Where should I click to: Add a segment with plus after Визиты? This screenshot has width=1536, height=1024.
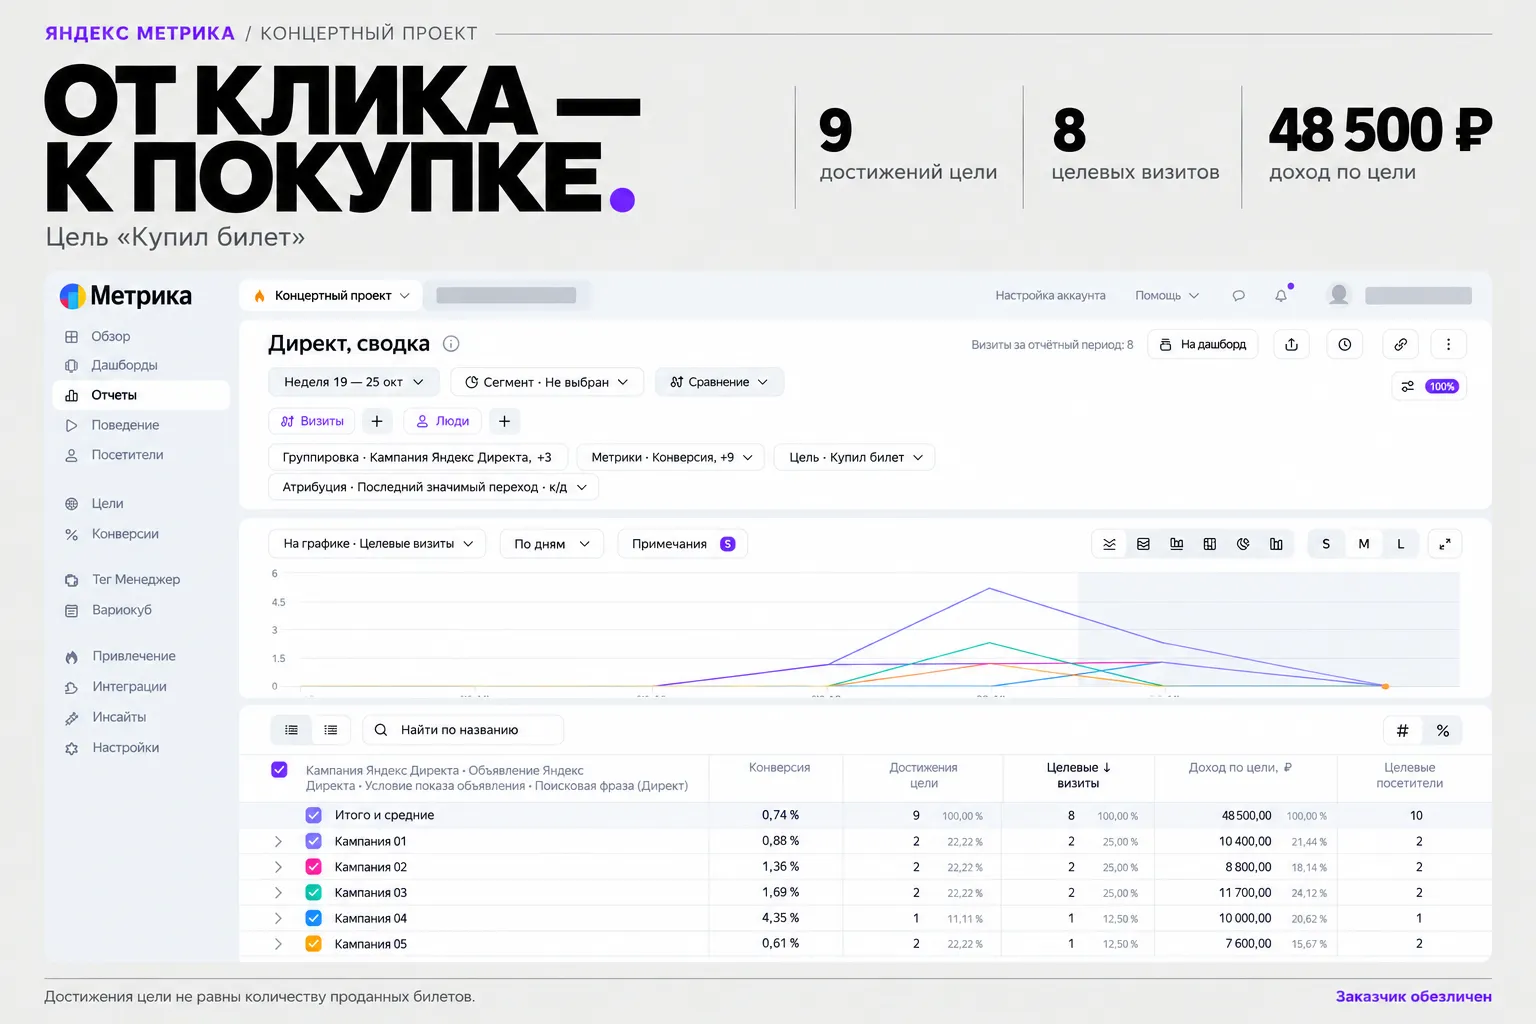click(377, 421)
